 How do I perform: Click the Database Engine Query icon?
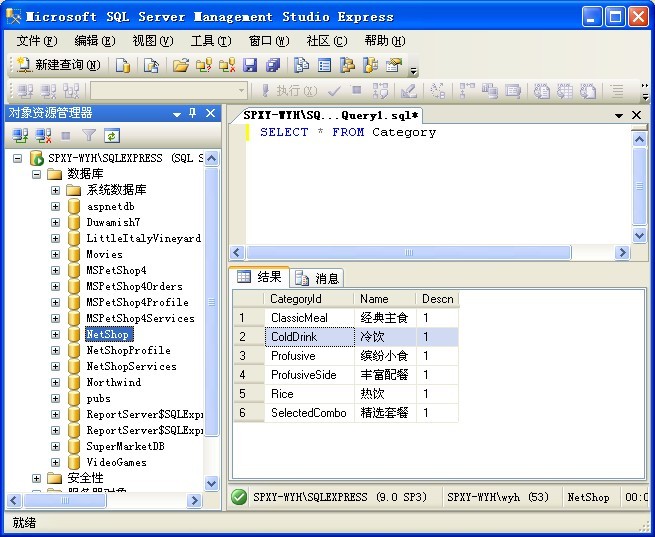click(x=122, y=65)
